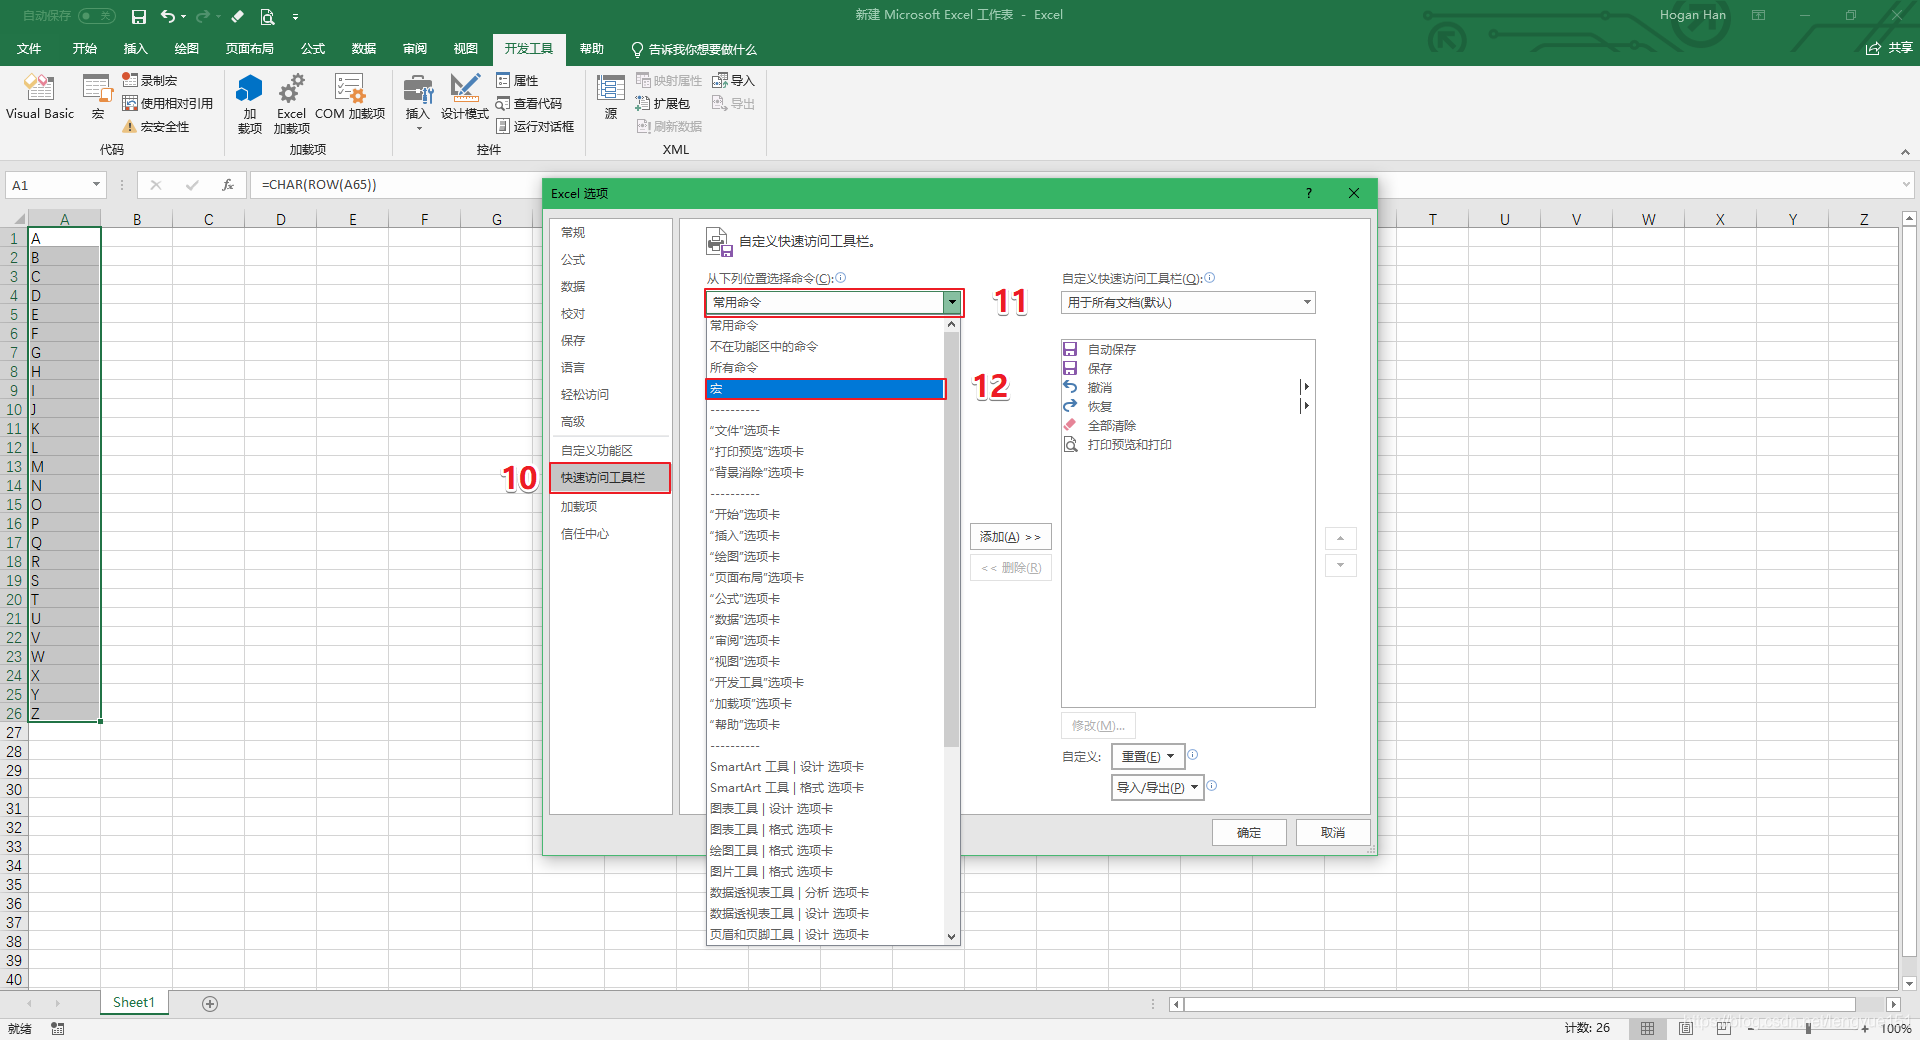Open the Add-ins (加载项) hexagon button

(249, 103)
